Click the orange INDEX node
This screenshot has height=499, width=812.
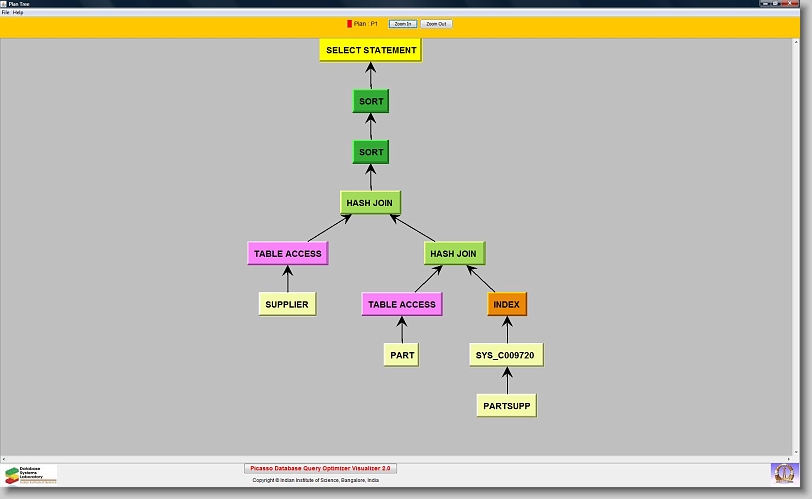pos(507,304)
